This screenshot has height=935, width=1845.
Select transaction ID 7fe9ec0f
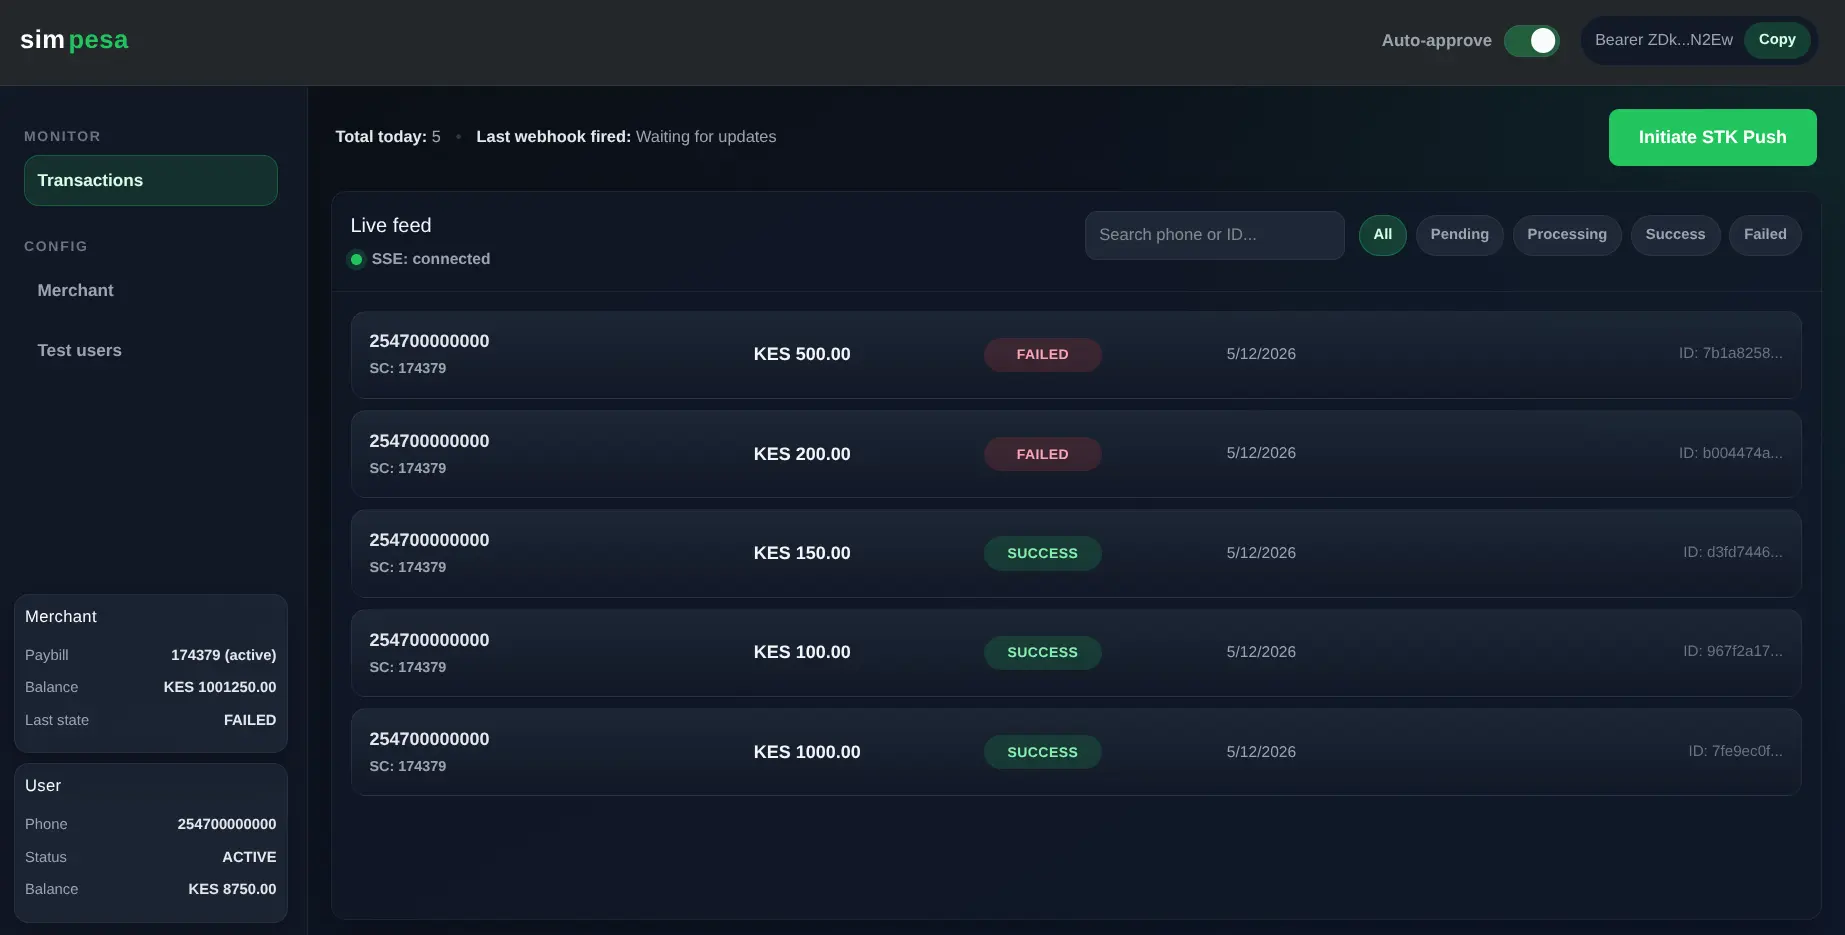click(x=1735, y=751)
